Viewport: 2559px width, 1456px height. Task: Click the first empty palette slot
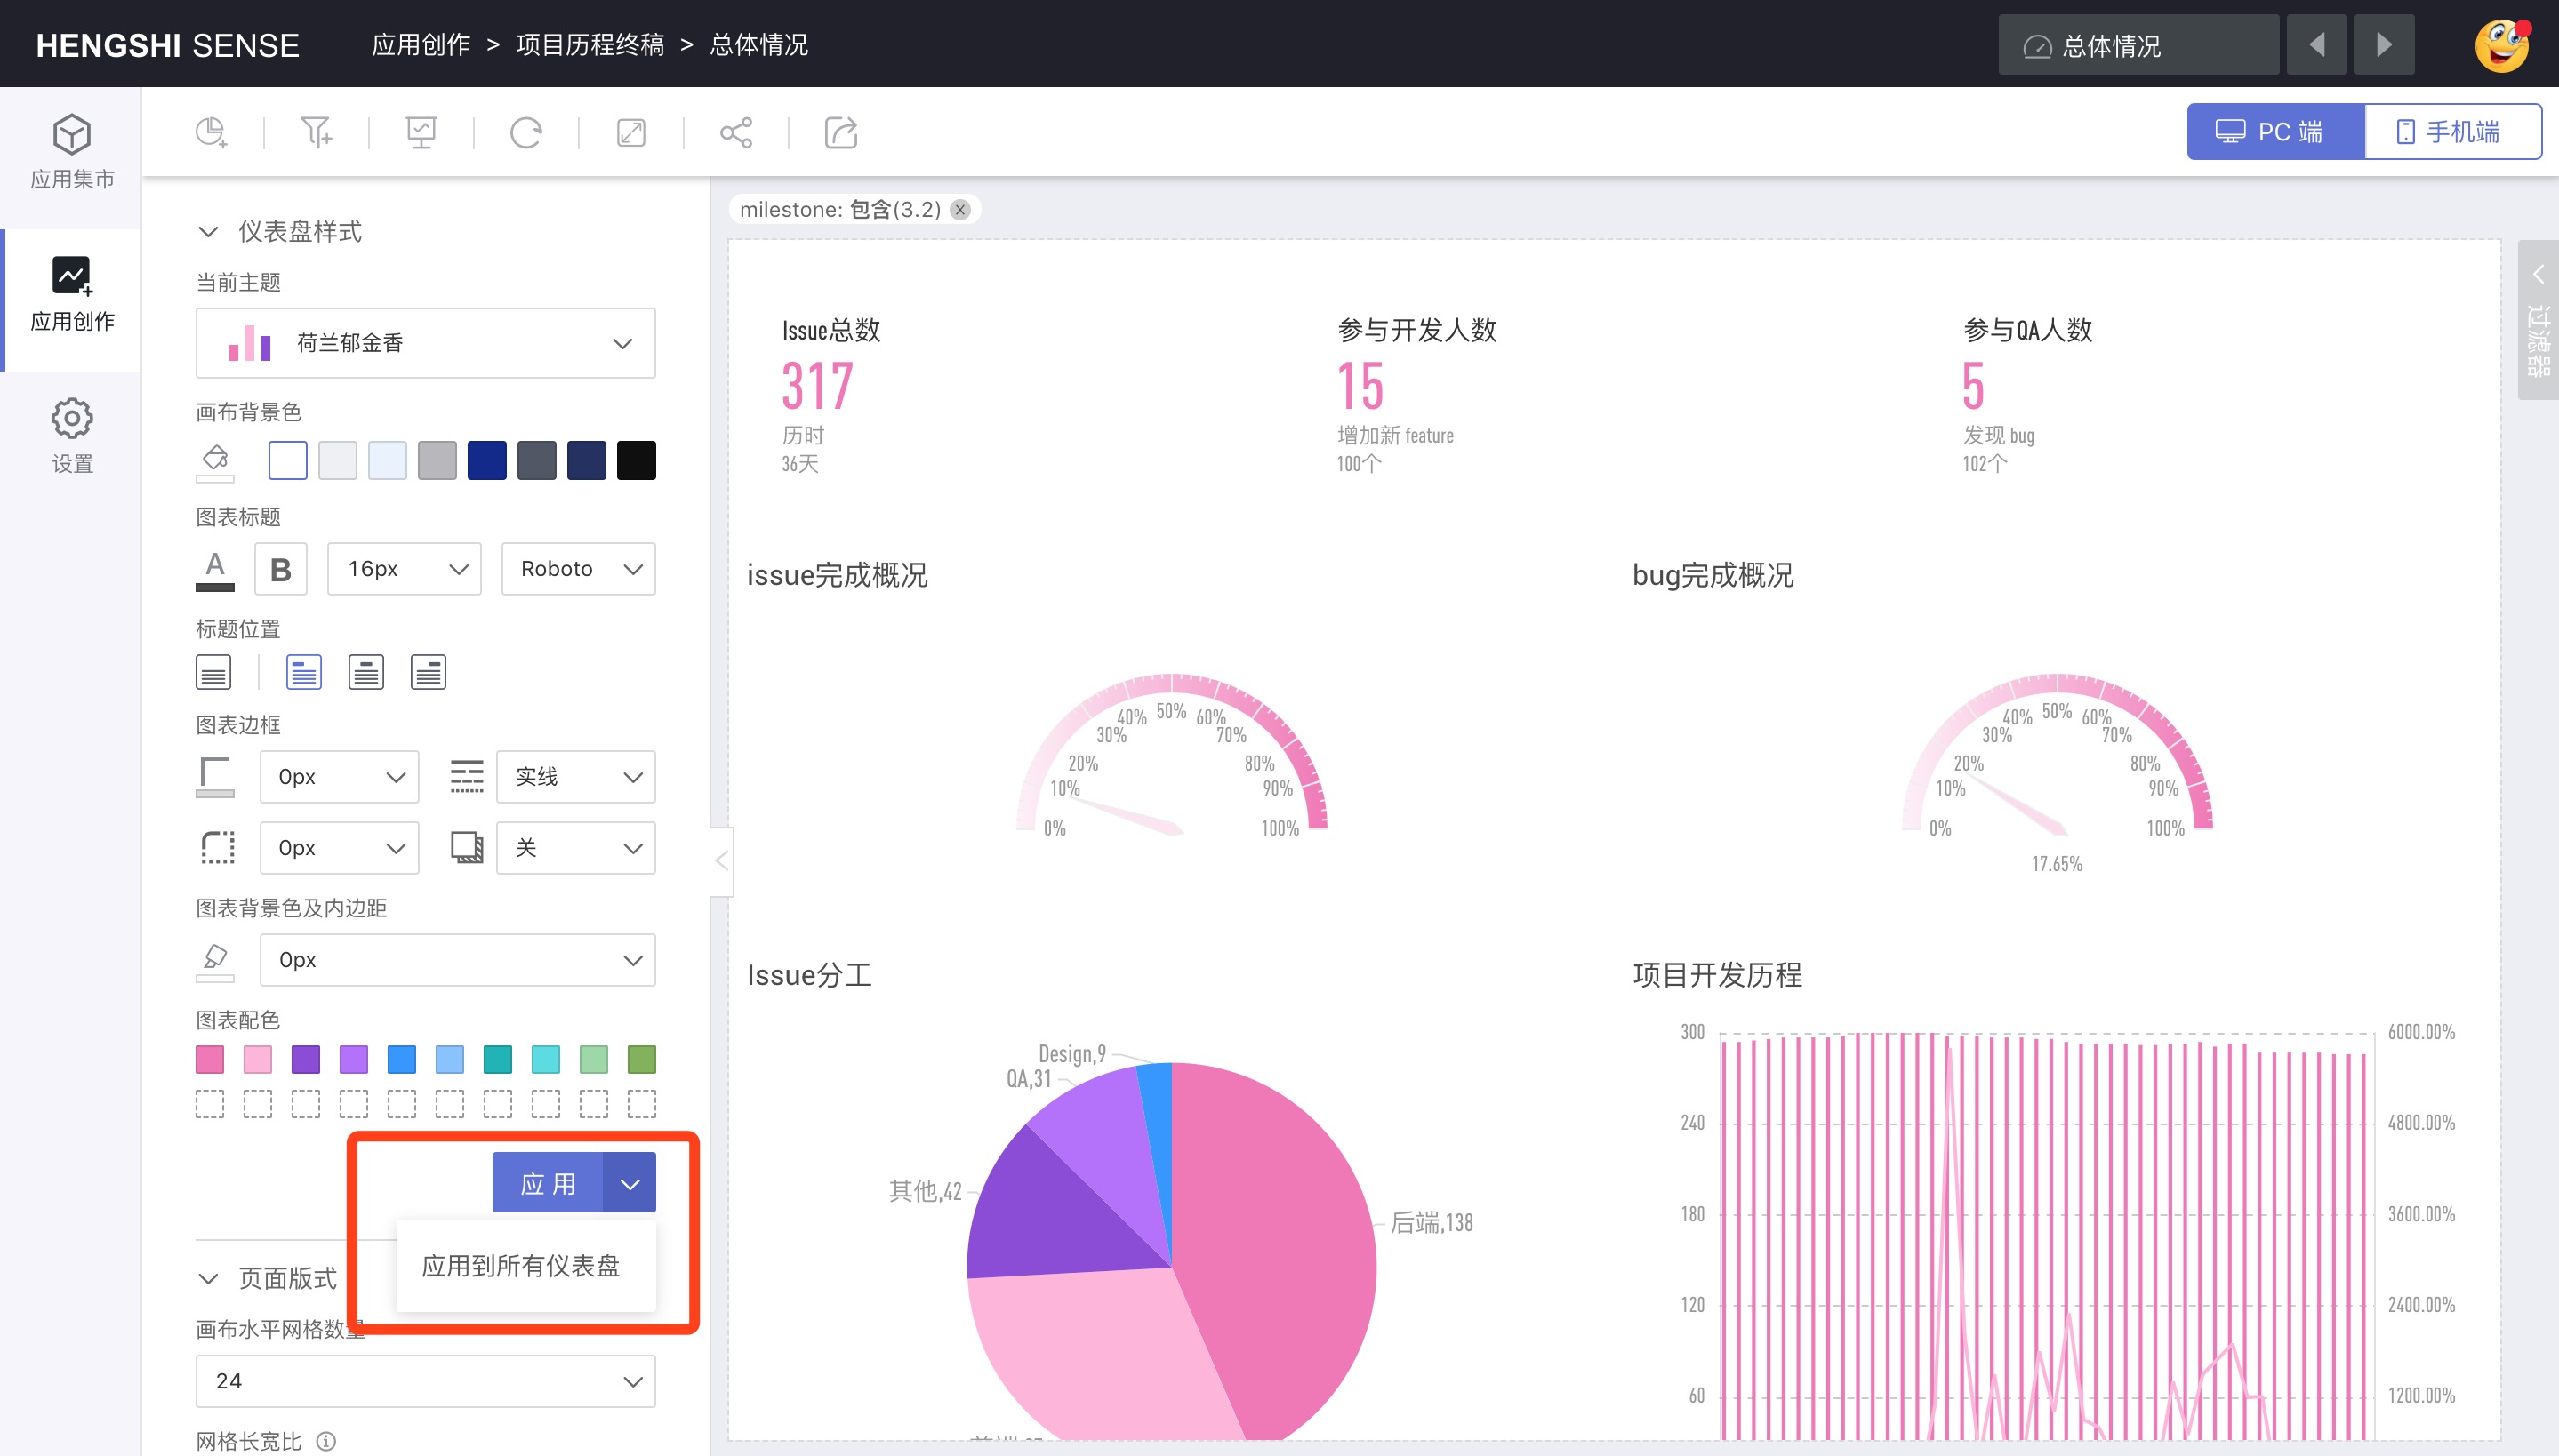click(x=210, y=1104)
